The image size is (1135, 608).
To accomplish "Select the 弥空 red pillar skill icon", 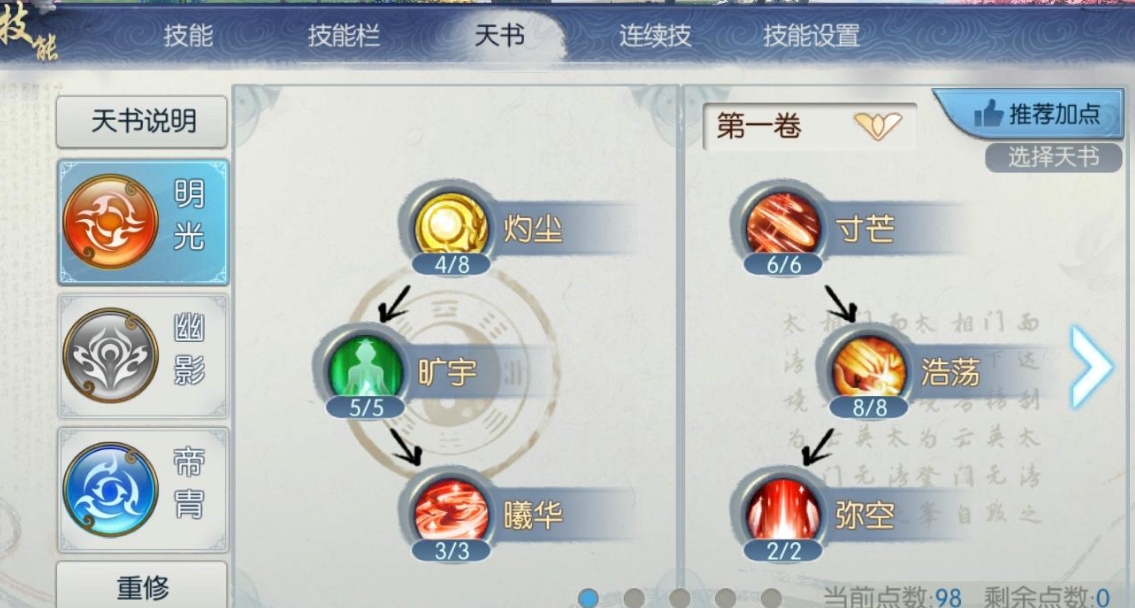I will [783, 511].
